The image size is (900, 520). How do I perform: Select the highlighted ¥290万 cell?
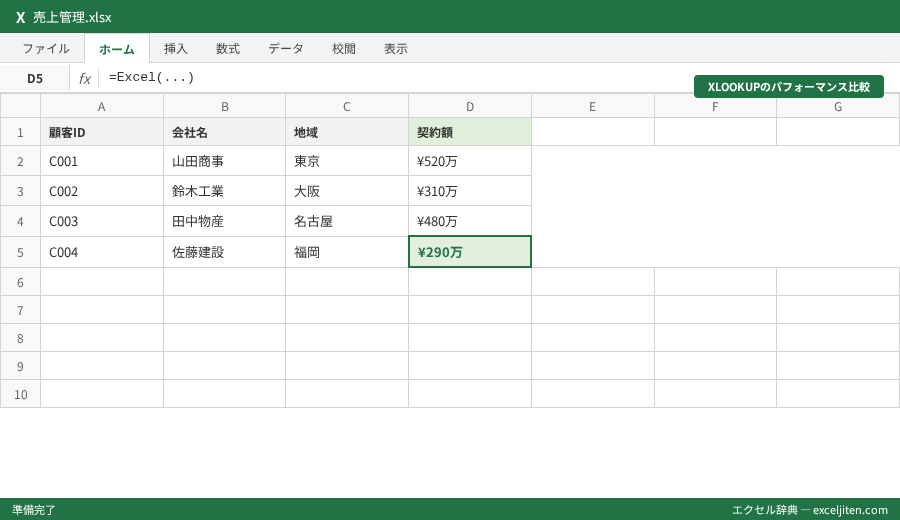470,252
